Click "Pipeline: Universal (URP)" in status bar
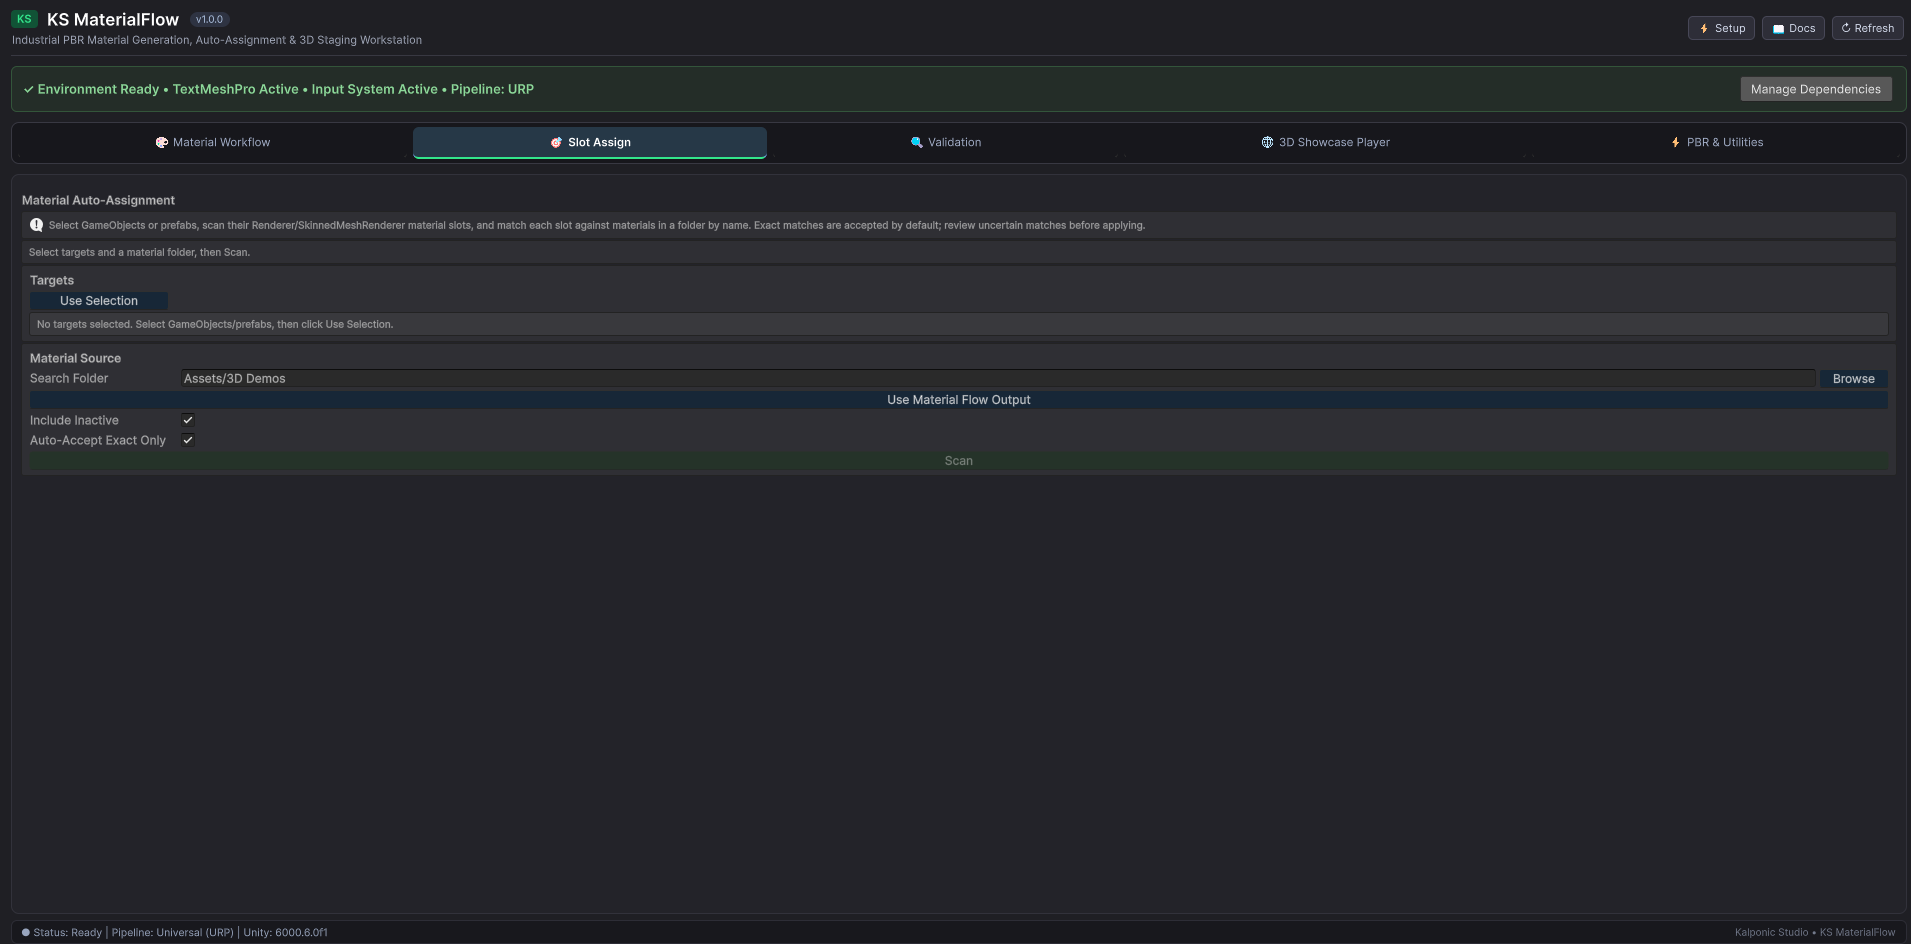The image size is (1911, 944). pyautogui.click(x=172, y=932)
